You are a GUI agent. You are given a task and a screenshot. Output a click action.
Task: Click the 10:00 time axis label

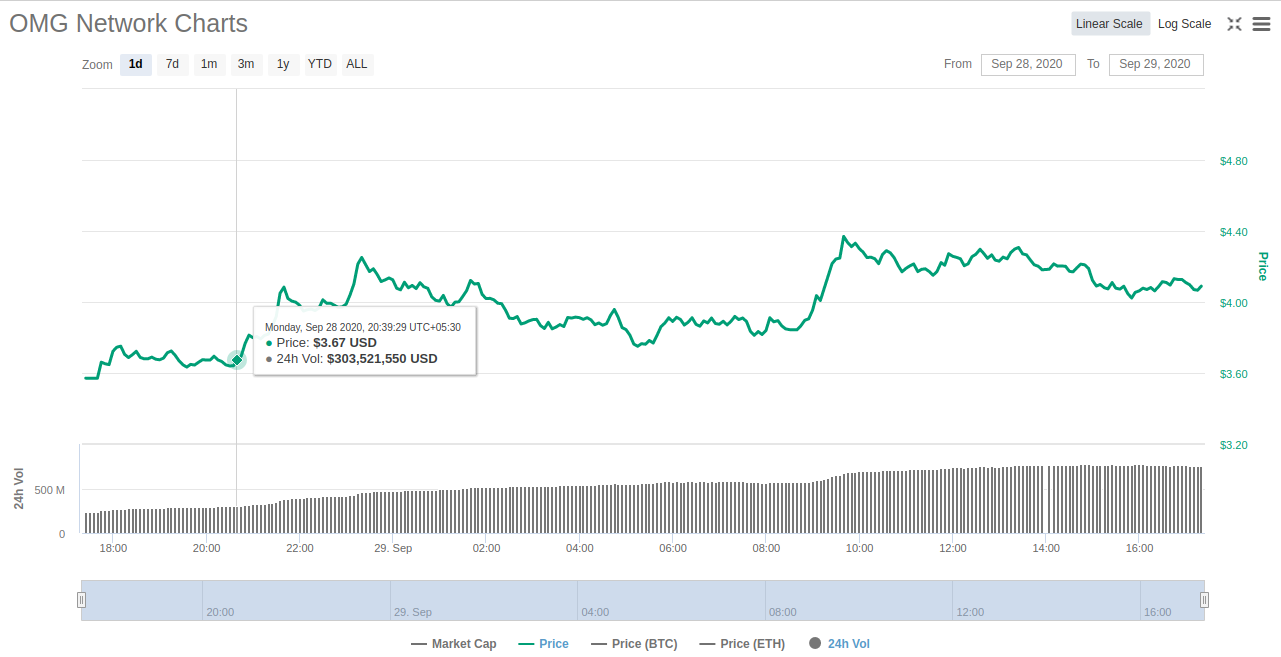pyautogui.click(x=859, y=548)
